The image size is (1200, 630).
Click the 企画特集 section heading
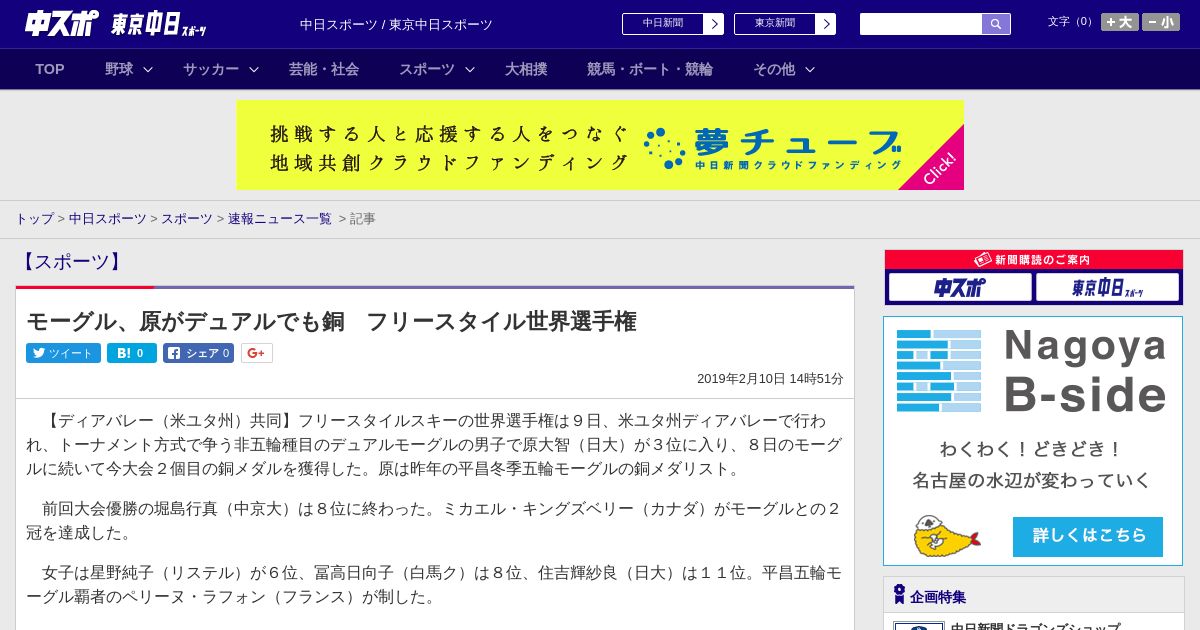(937, 596)
